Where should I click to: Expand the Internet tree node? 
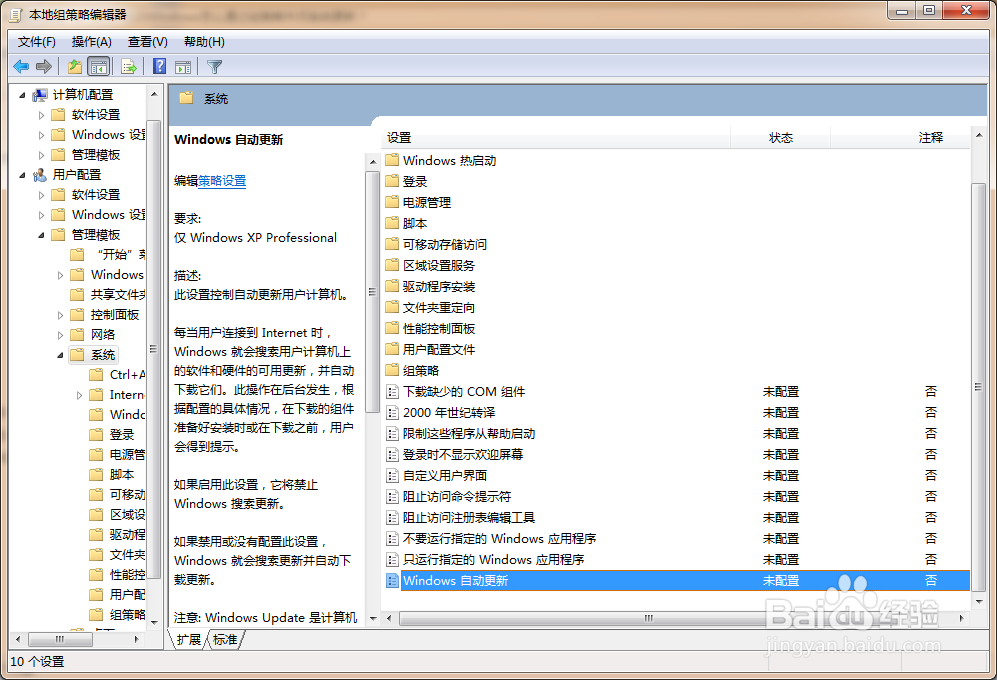click(x=79, y=394)
